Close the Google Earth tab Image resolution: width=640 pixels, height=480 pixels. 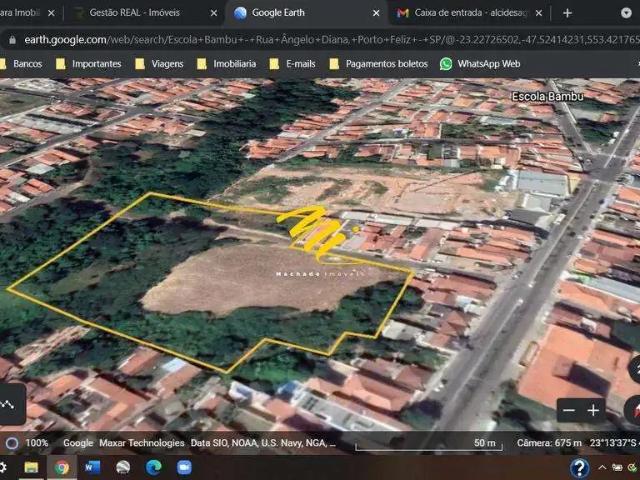(376, 13)
